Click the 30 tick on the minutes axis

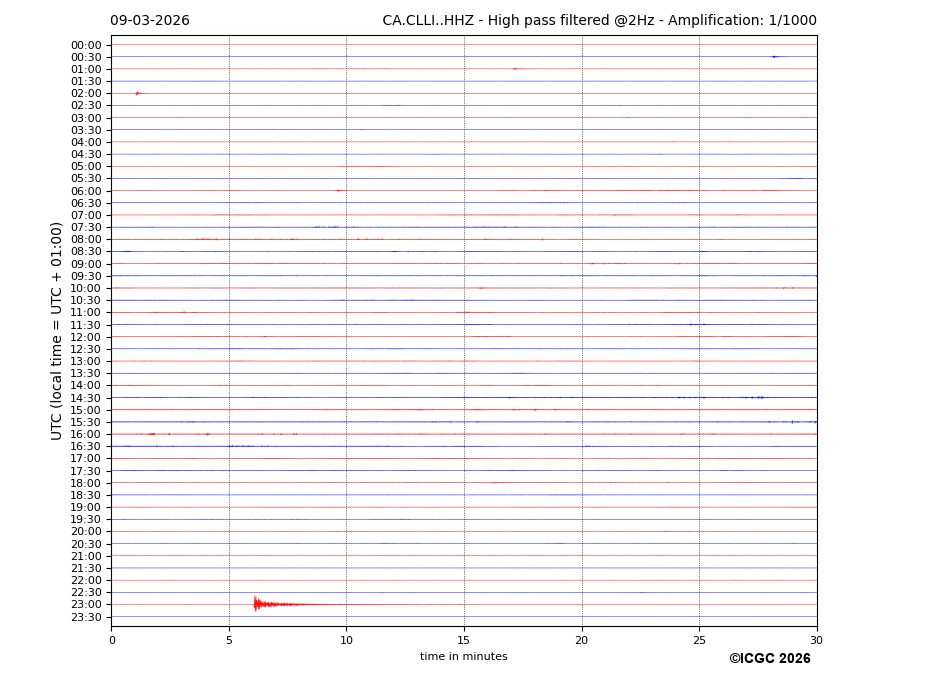point(816,640)
